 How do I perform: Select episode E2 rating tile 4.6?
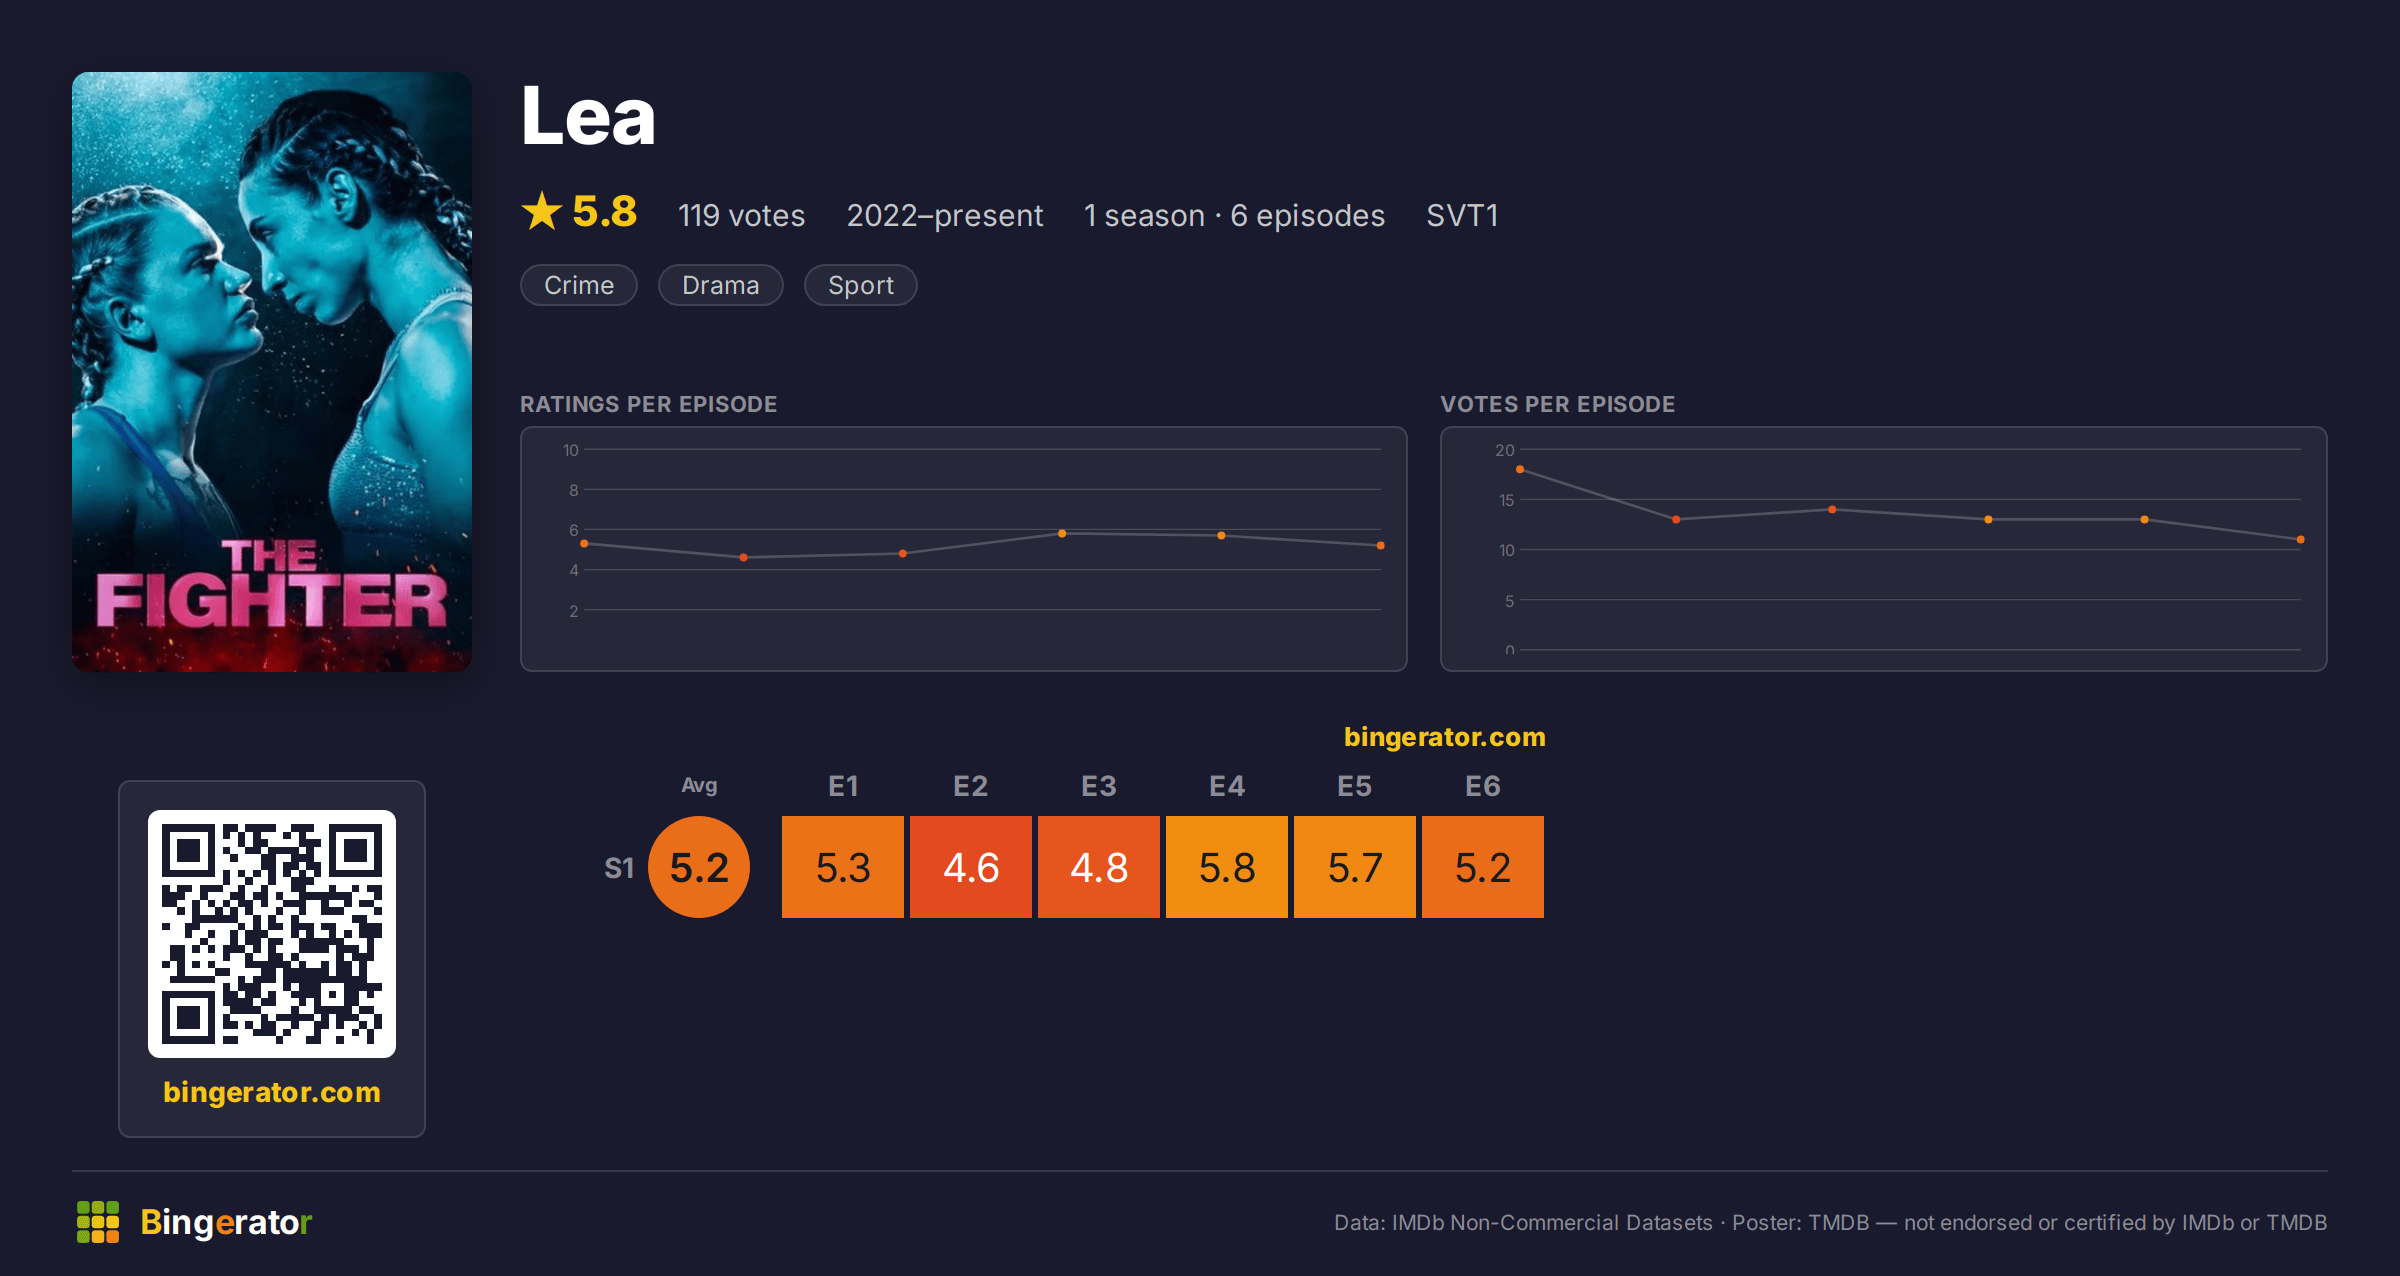[x=971, y=867]
